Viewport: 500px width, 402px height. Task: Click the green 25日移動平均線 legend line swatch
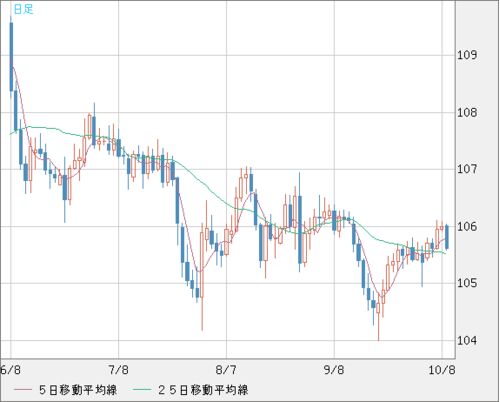[142, 390]
